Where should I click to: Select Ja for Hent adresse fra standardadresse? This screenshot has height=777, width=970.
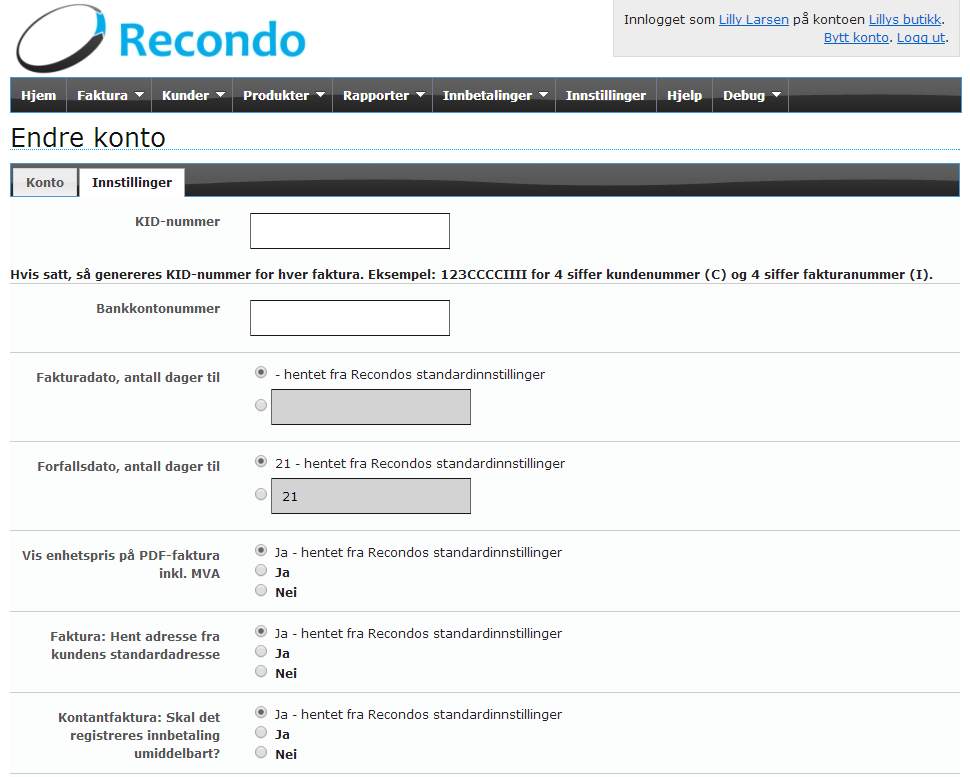[261, 652]
